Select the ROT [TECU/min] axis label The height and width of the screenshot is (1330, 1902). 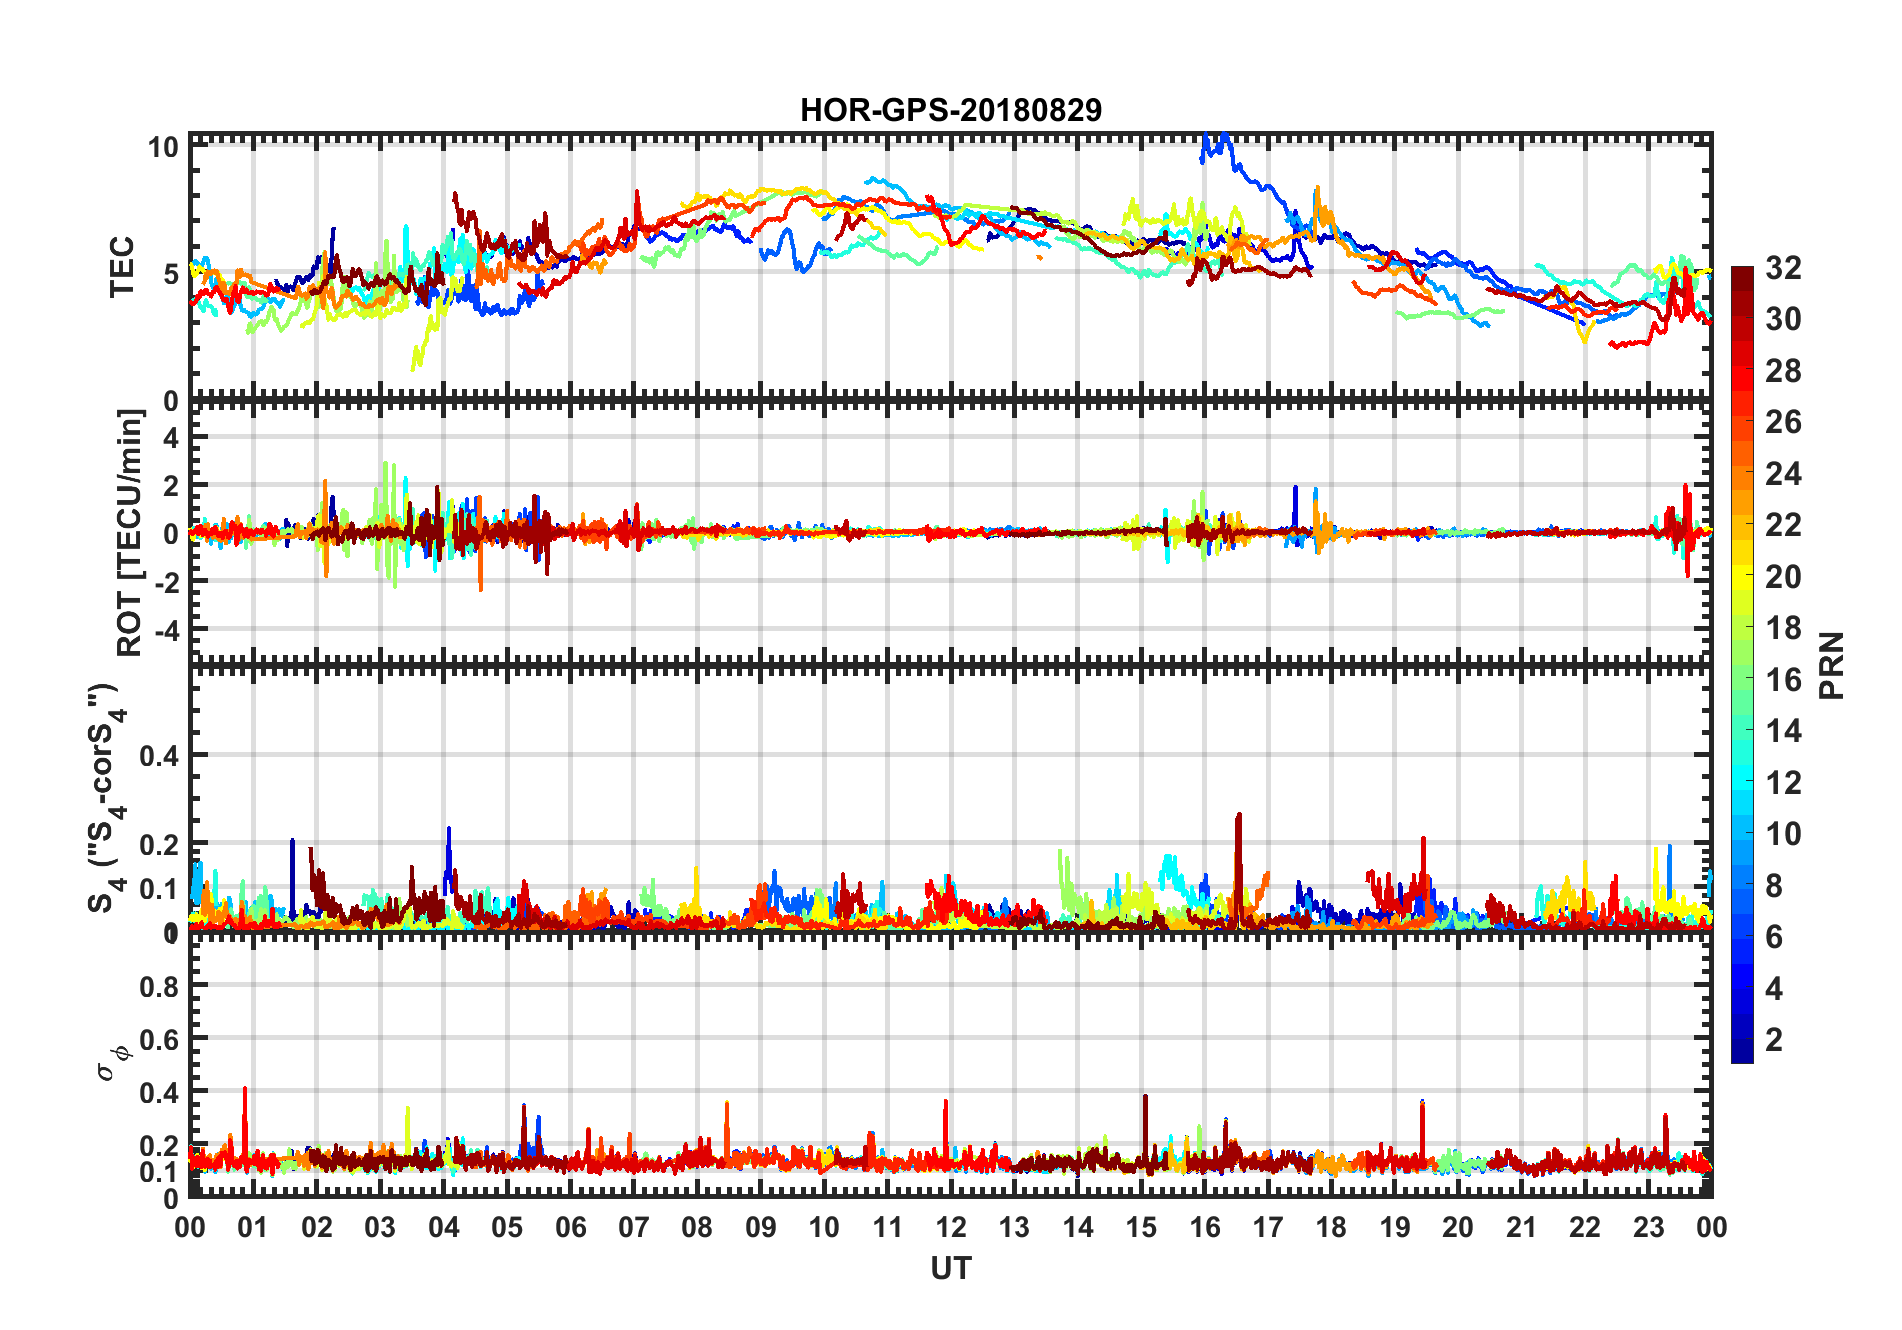pyautogui.click(x=130, y=533)
